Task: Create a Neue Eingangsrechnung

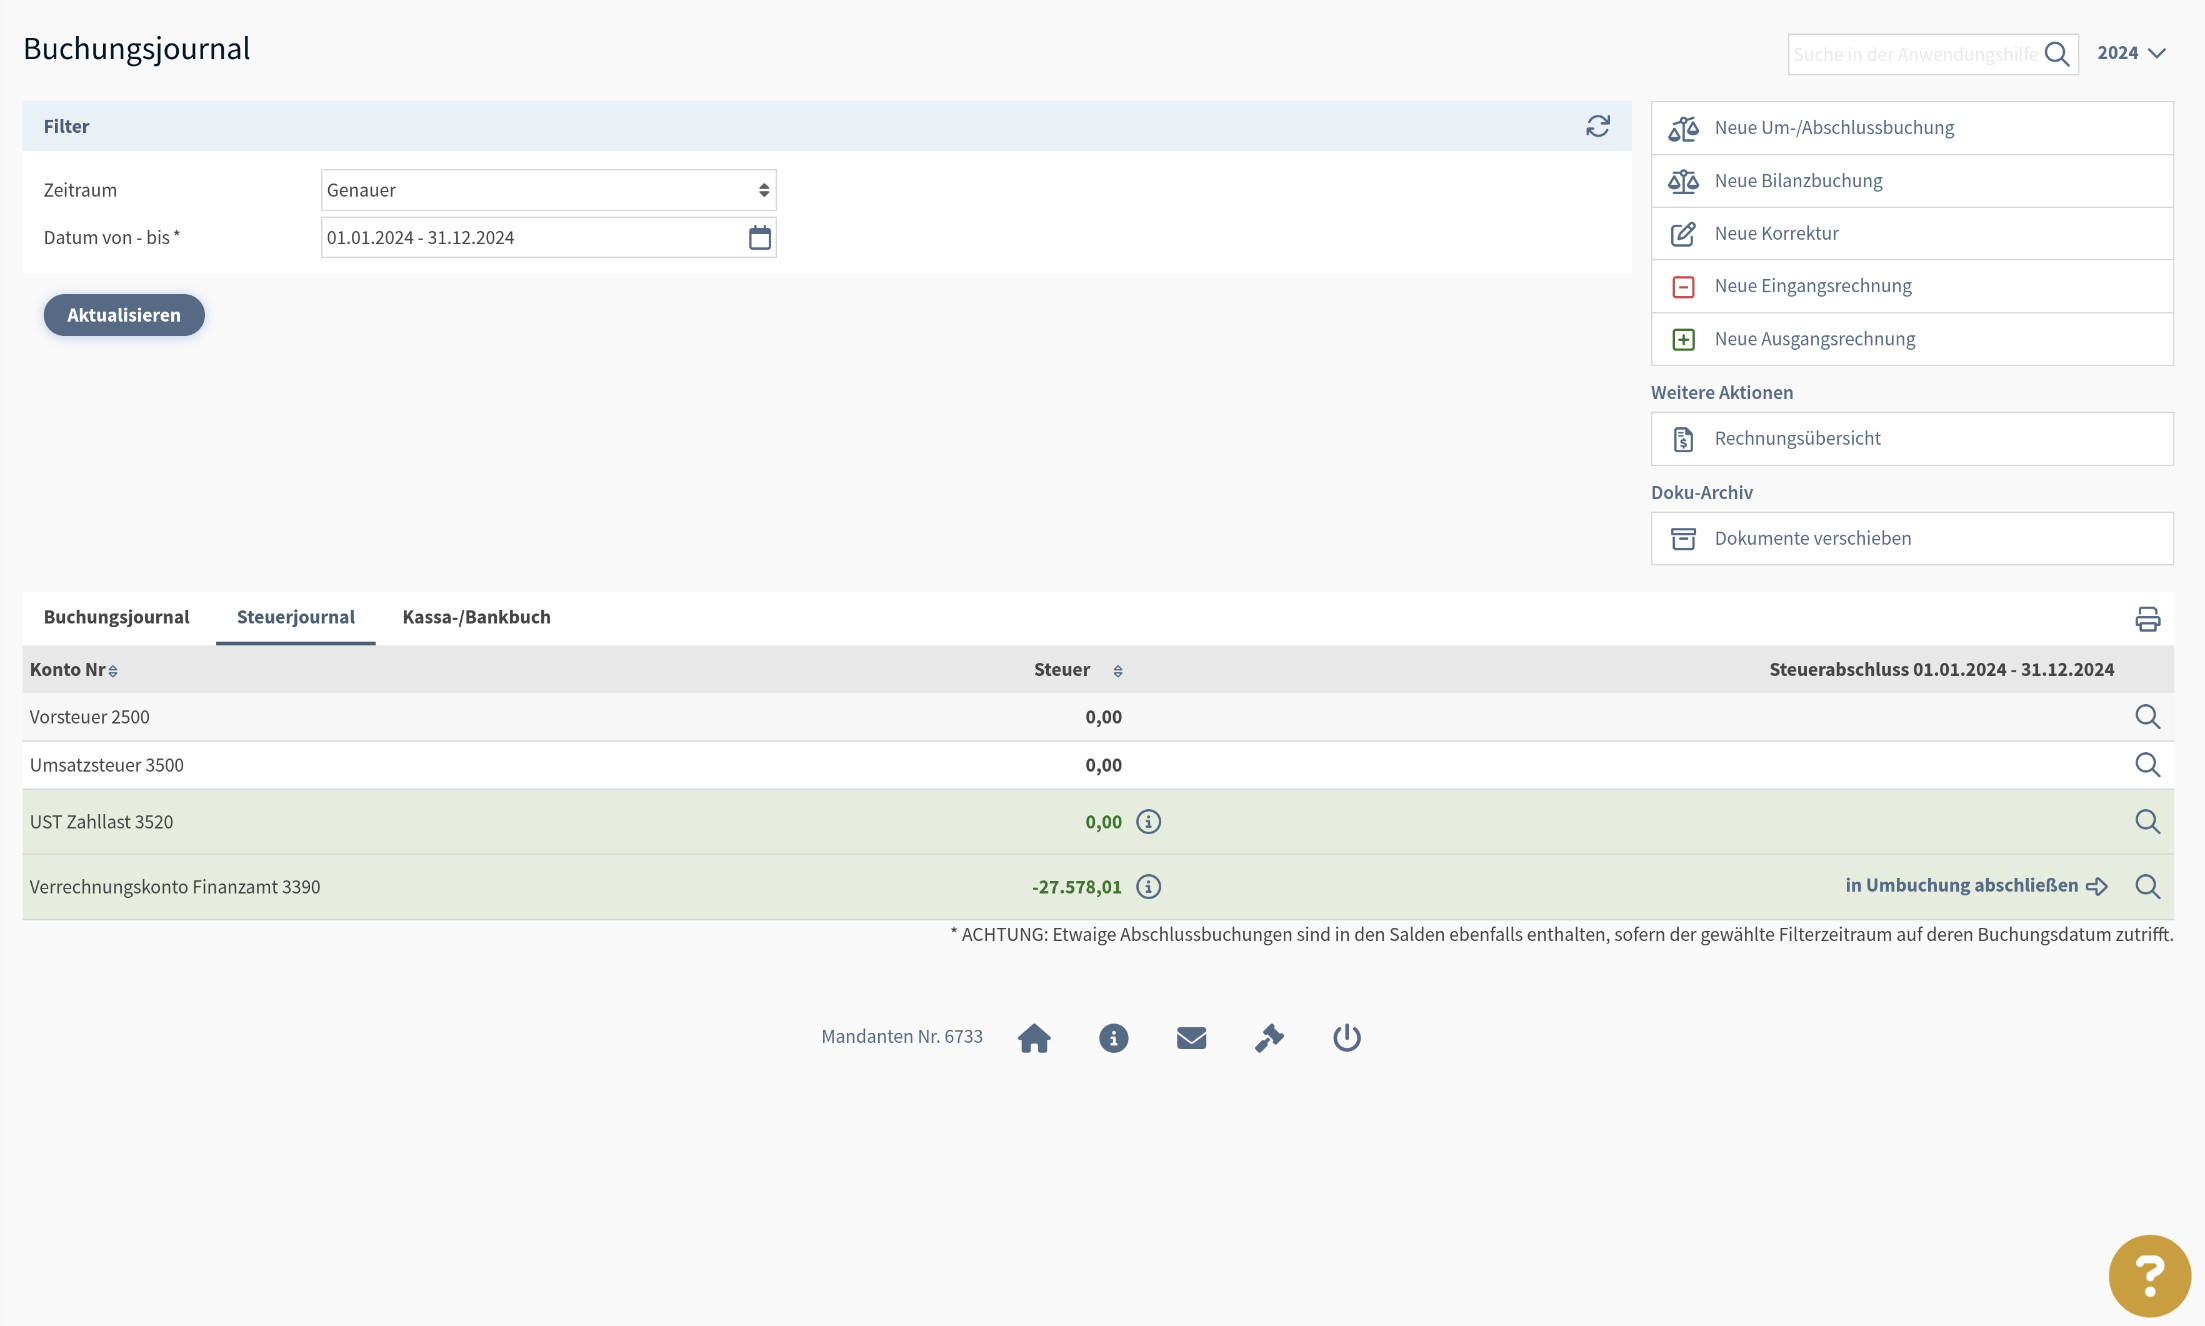Action: tap(1812, 286)
